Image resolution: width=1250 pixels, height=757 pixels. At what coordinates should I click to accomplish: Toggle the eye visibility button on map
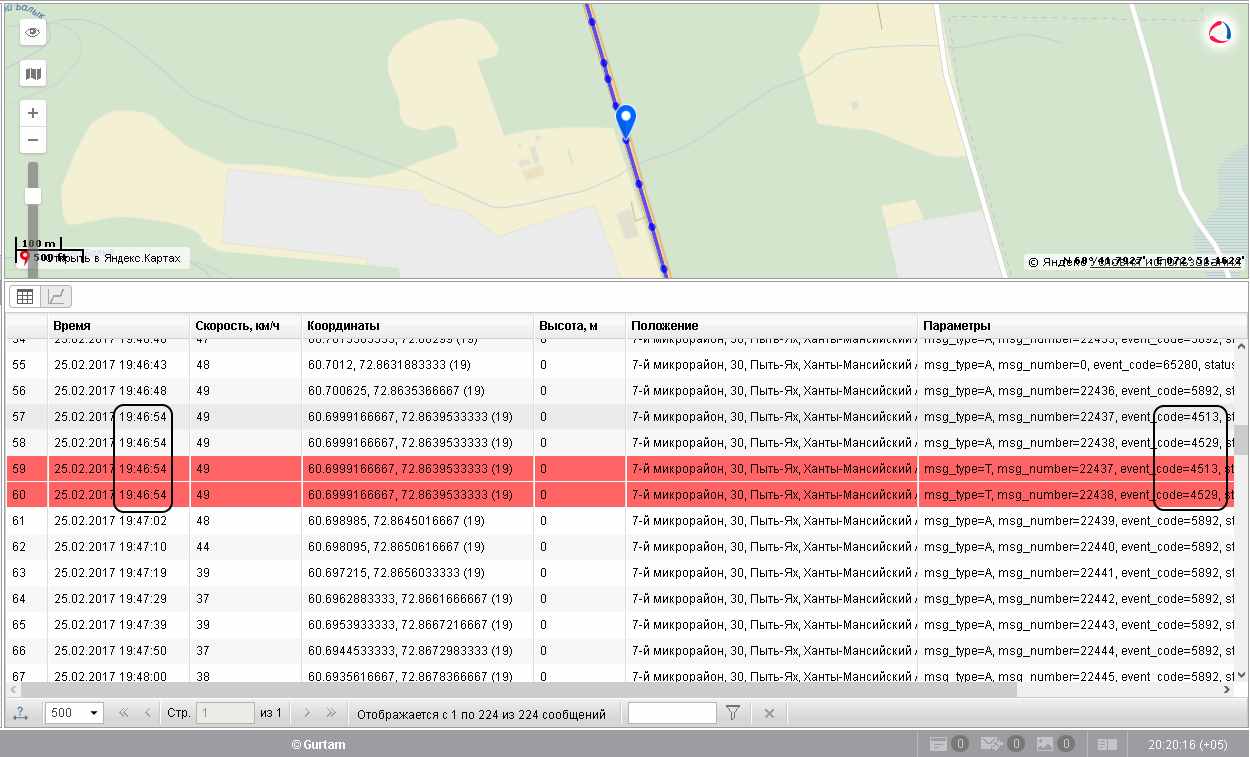(33, 32)
